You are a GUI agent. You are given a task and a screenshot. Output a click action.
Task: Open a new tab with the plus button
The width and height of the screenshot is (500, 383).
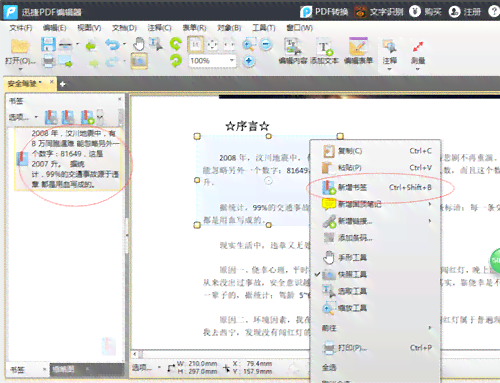62,84
